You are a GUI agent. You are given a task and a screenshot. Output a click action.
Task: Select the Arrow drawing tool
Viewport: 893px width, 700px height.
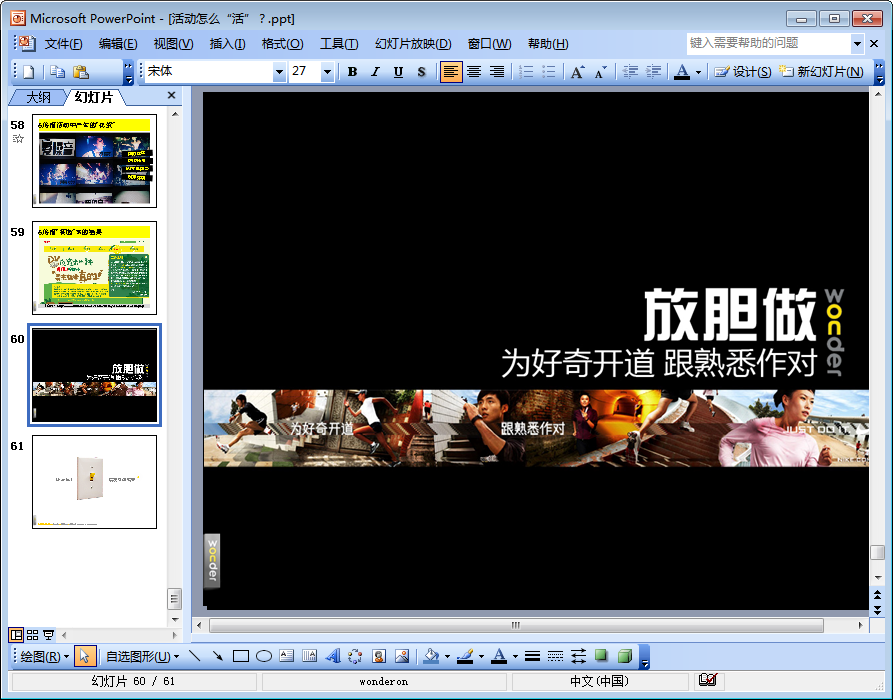click(x=218, y=656)
